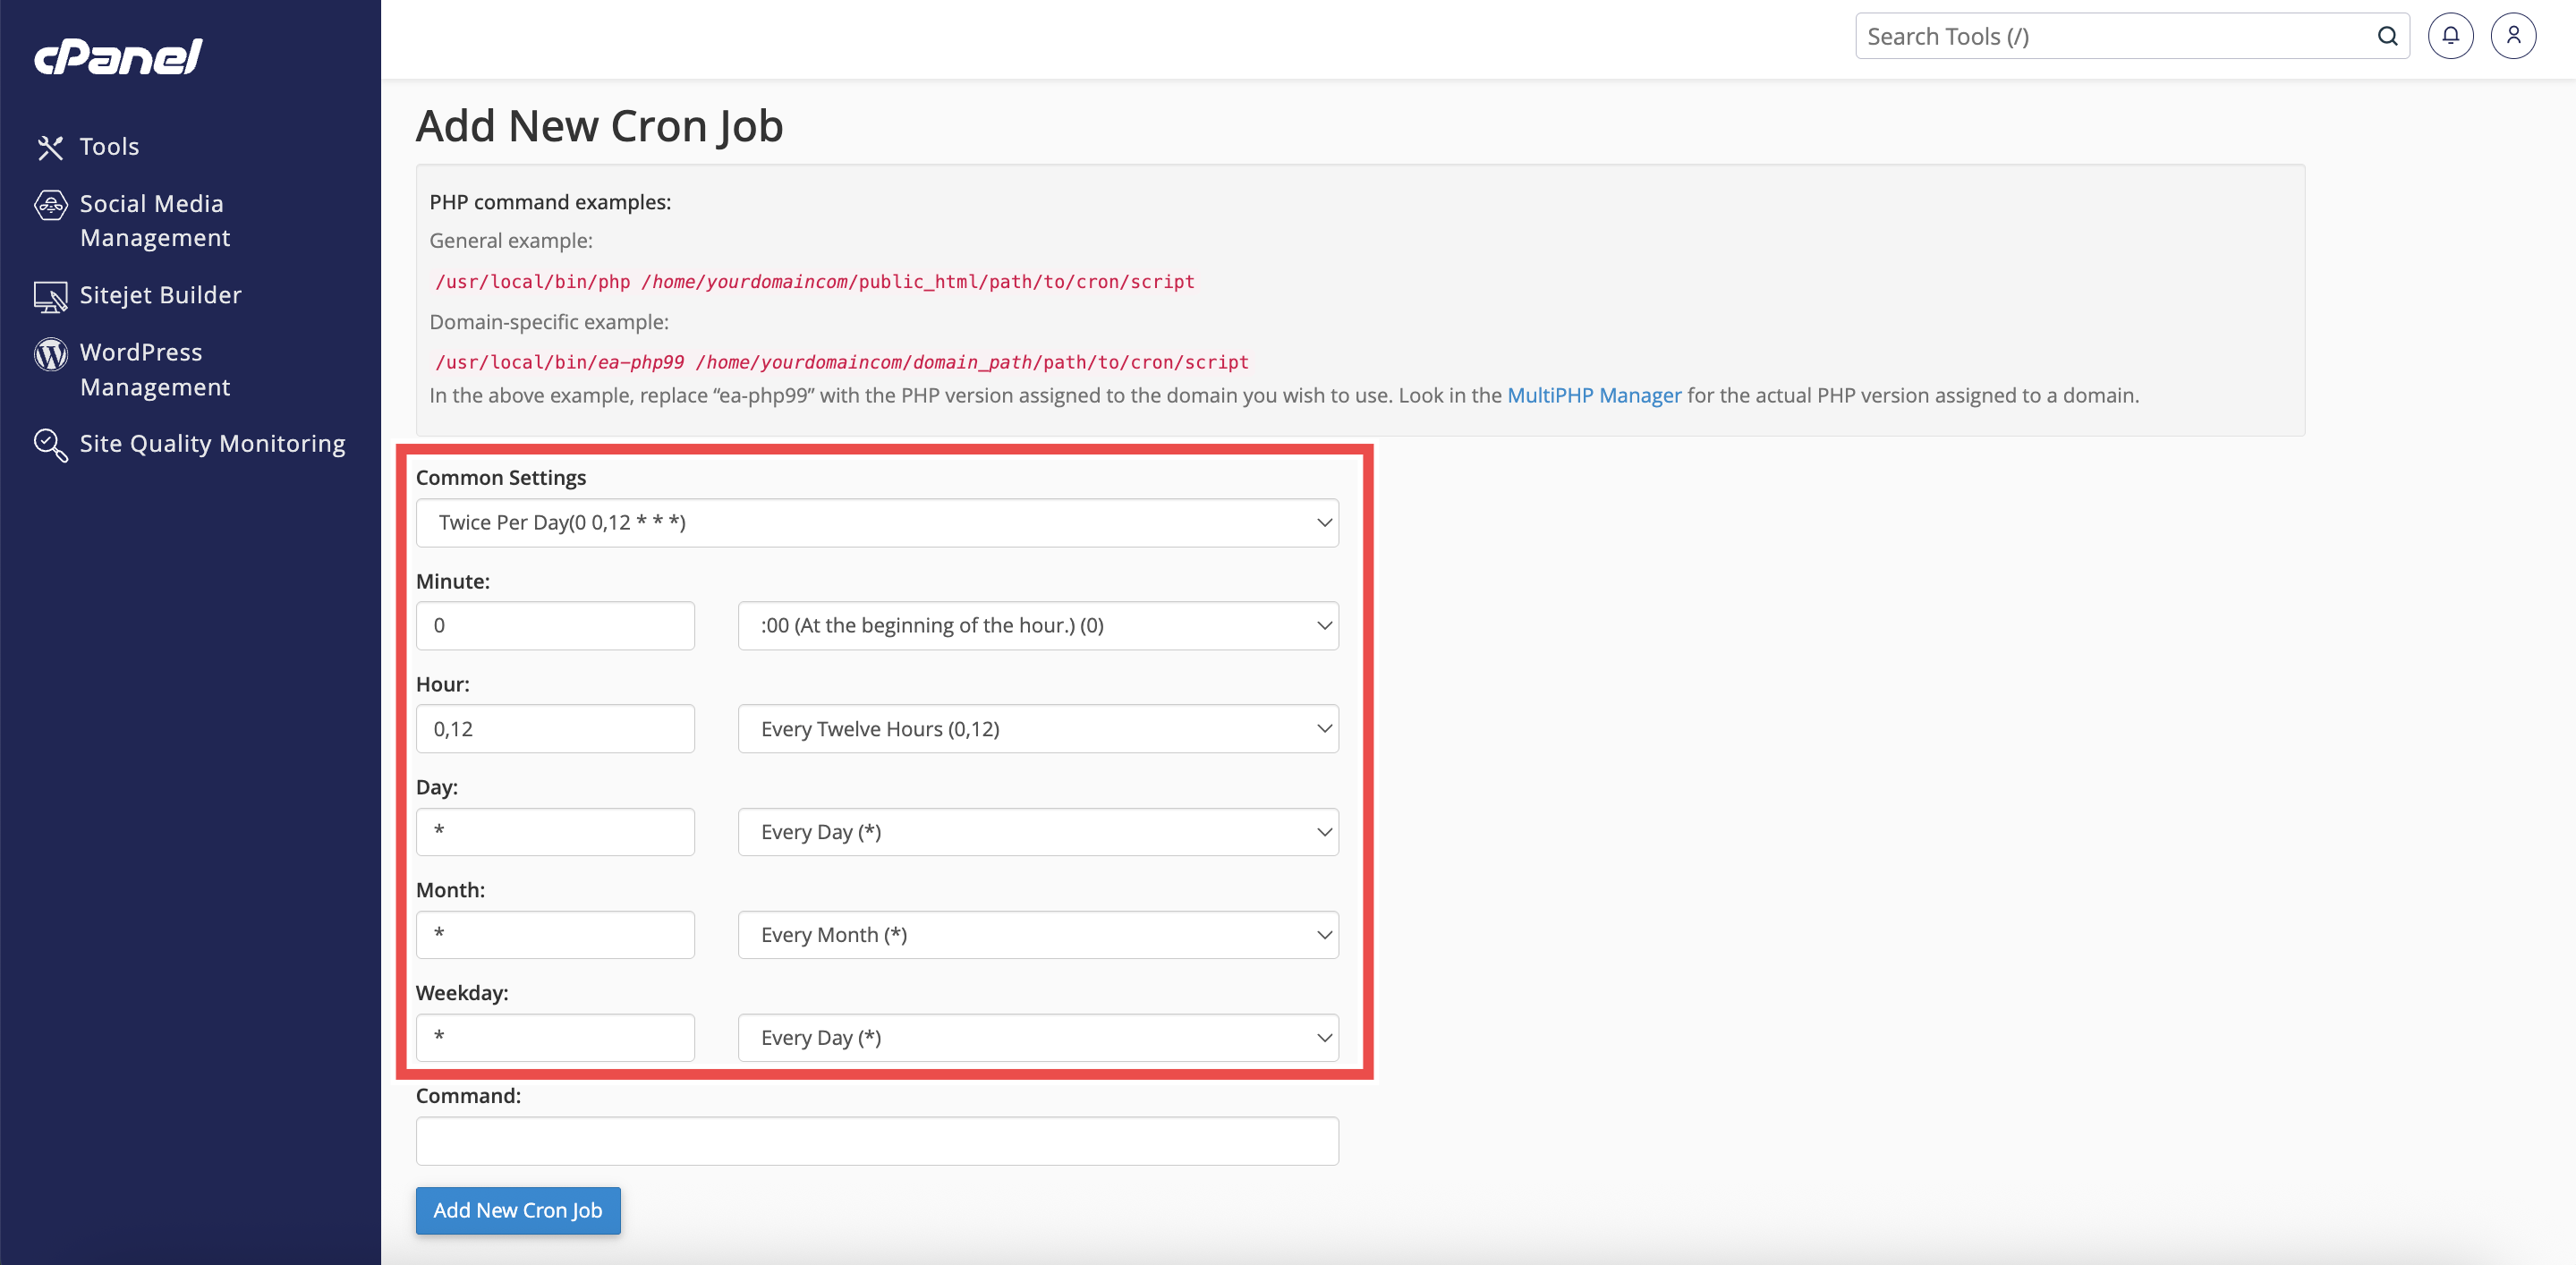The height and width of the screenshot is (1265, 2576).
Task: Click into the Command input field
Action: click(x=876, y=1140)
